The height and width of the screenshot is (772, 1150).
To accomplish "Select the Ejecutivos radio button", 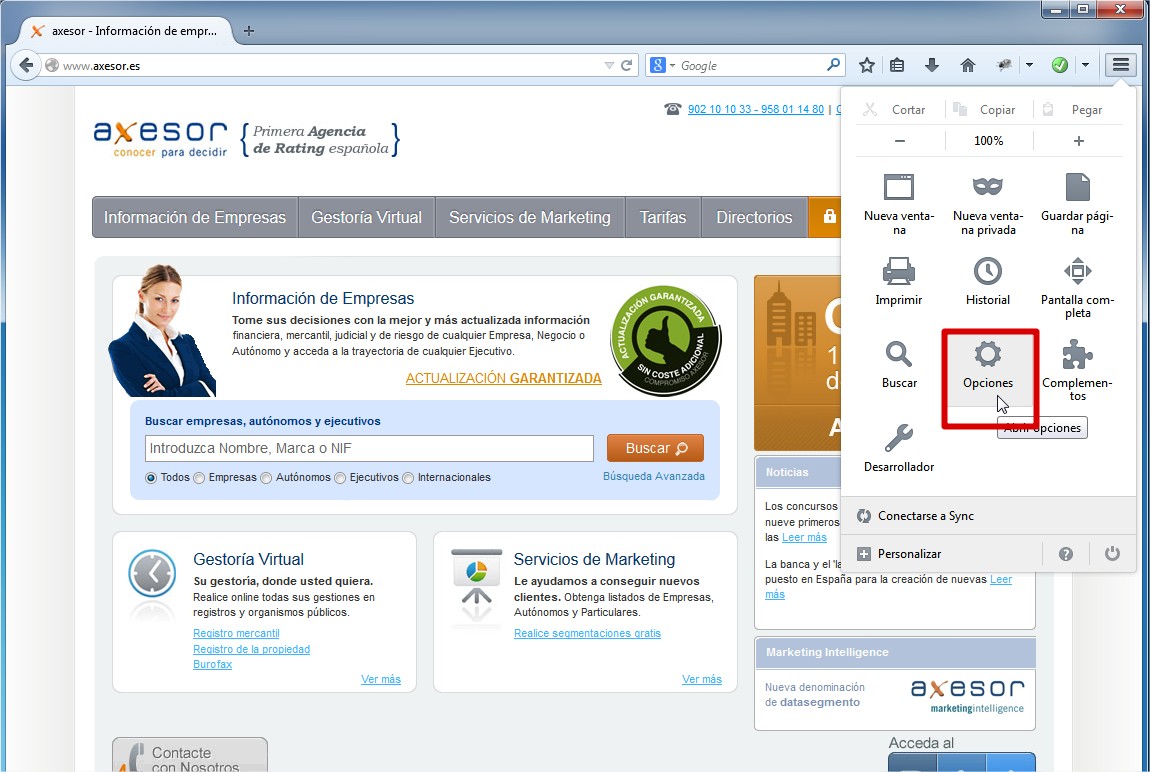I will click(x=340, y=478).
